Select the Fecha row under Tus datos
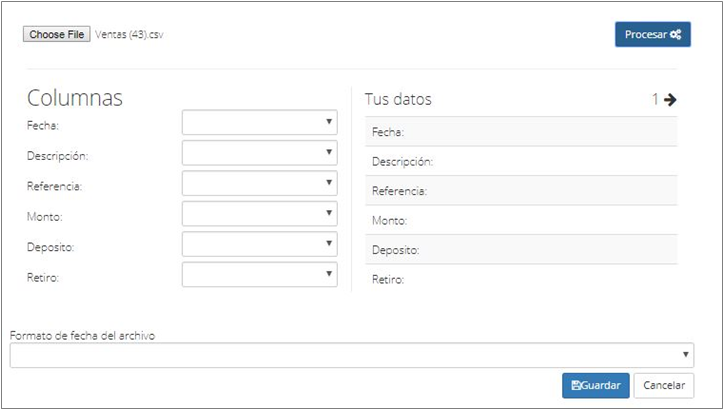 pos(521,132)
